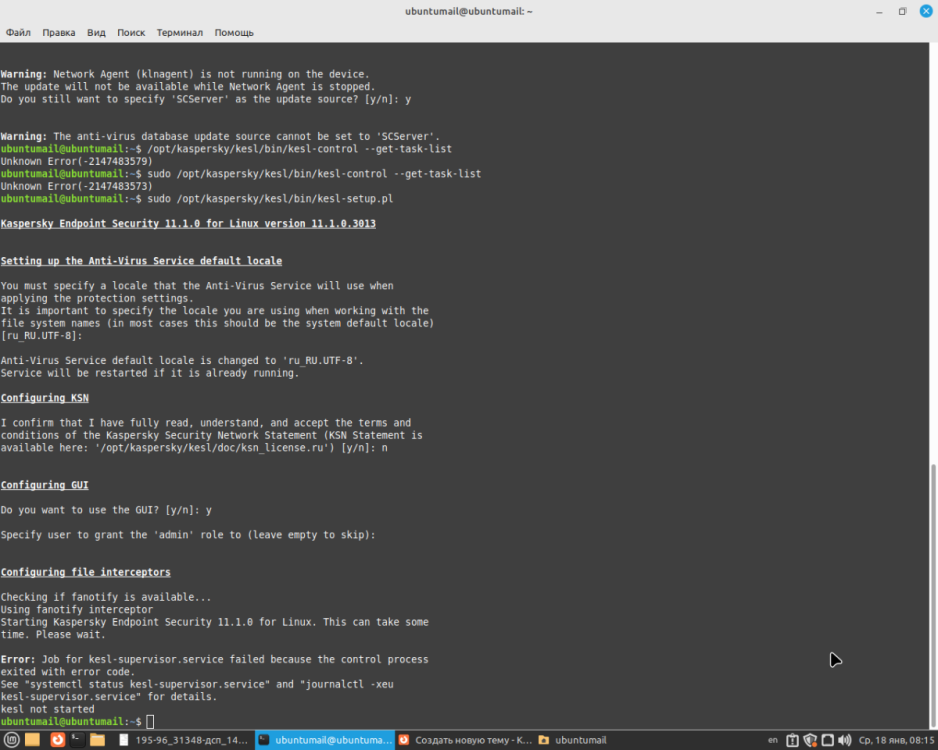
Task: Click the terminal cursor at the last prompt
Action: 150,722
